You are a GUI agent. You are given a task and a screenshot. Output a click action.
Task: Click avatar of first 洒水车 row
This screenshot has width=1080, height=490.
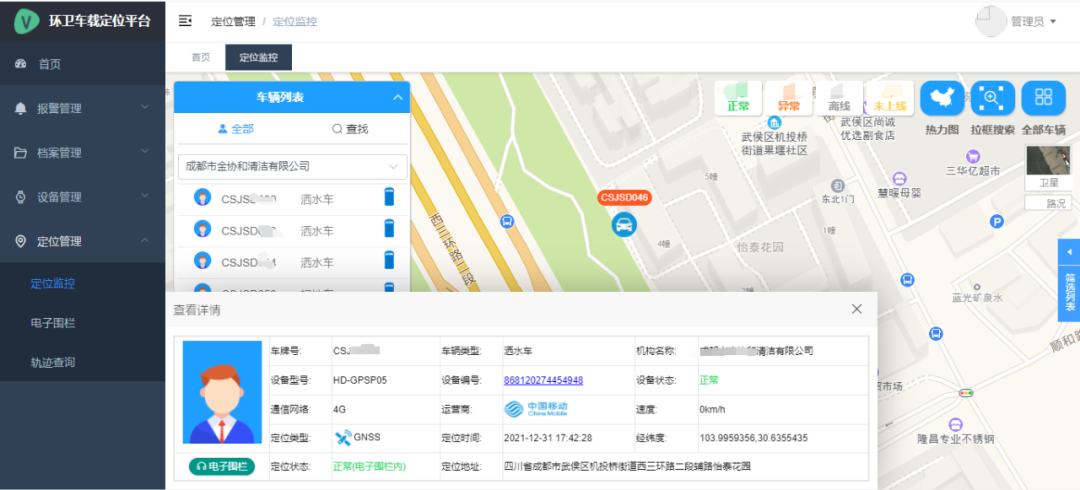point(202,198)
